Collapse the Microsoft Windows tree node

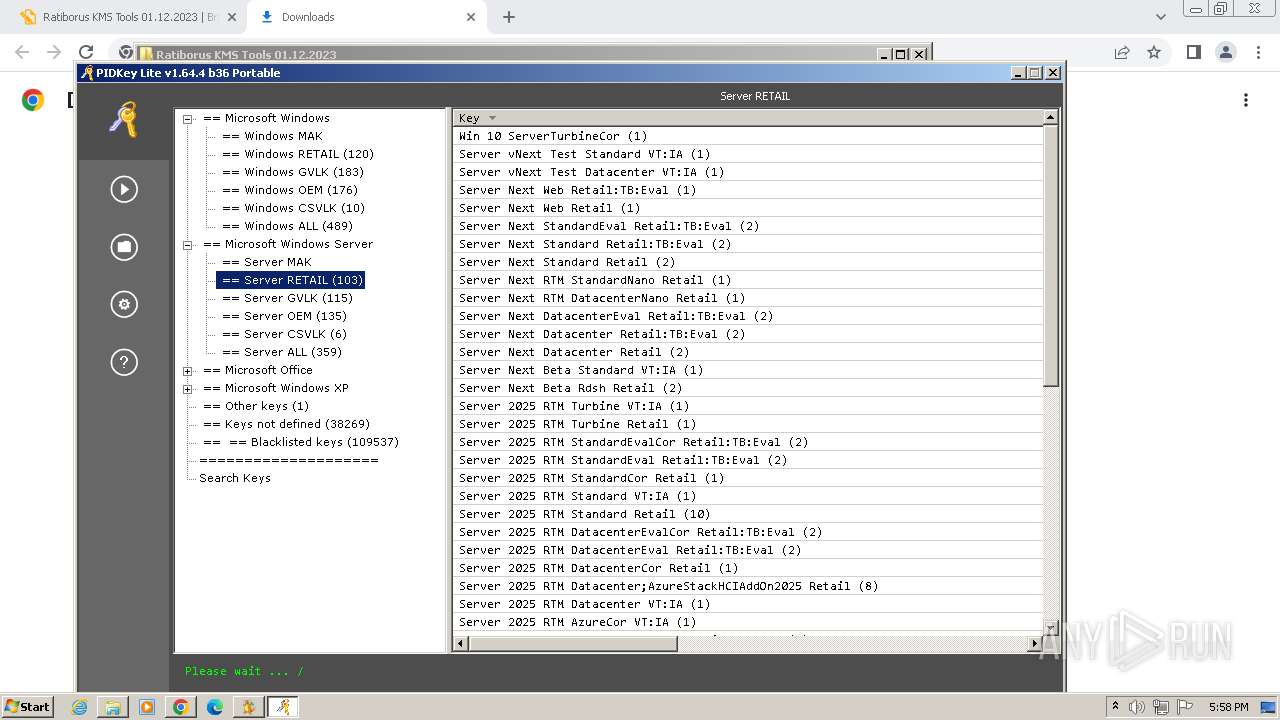[x=187, y=119]
